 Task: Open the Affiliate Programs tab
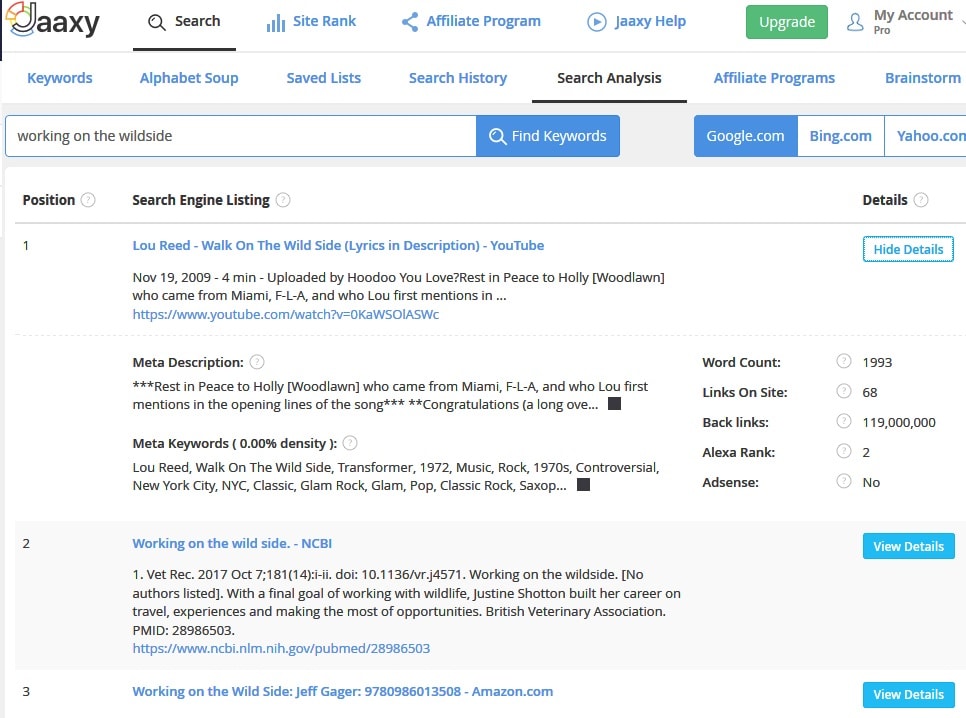click(x=774, y=78)
